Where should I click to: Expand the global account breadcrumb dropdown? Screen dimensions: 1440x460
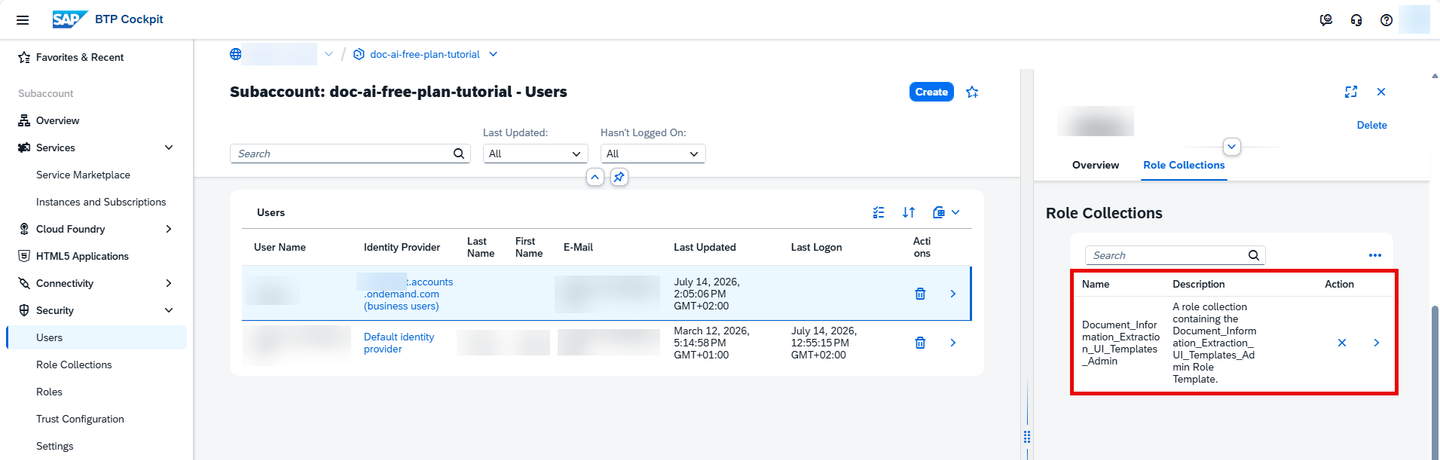point(328,54)
